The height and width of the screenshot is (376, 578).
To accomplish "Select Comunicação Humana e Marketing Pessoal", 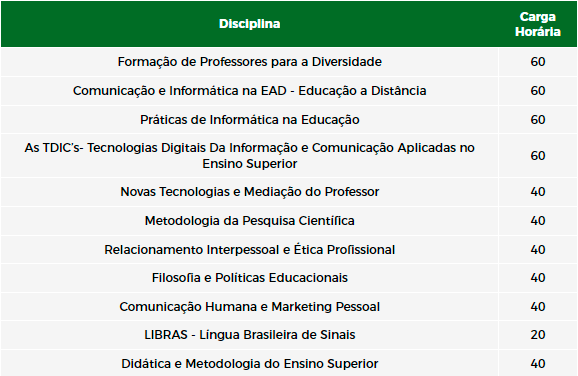I will [x=250, y=307].
